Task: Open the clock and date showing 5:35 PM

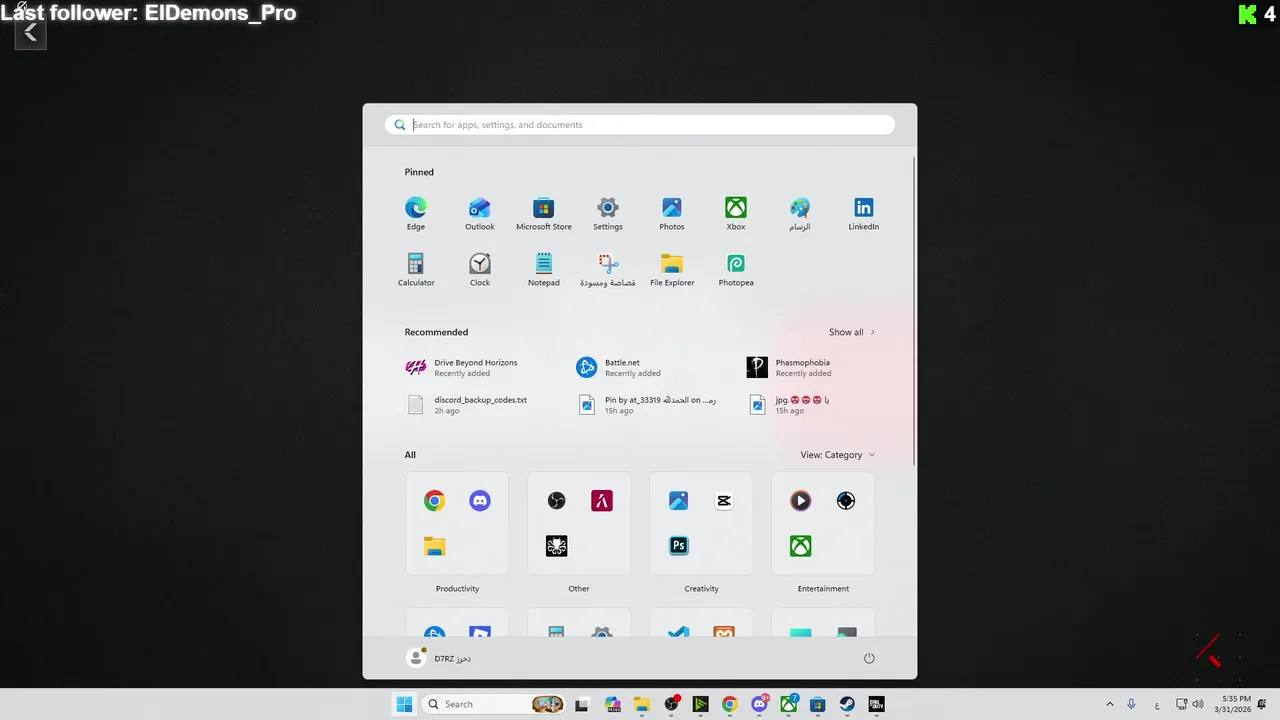Action: 1233,704
